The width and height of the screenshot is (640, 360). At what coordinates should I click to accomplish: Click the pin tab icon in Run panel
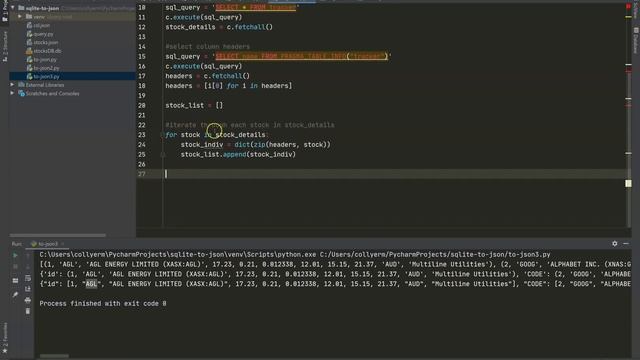16,294
